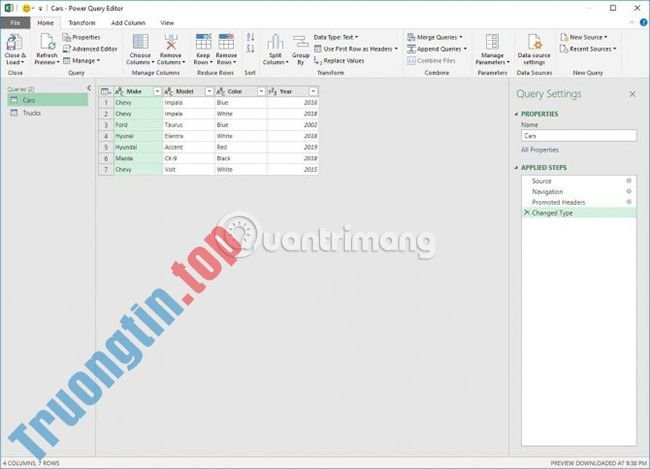
Task: Open gear settings for Promoted Headers step
Action: 629,202
